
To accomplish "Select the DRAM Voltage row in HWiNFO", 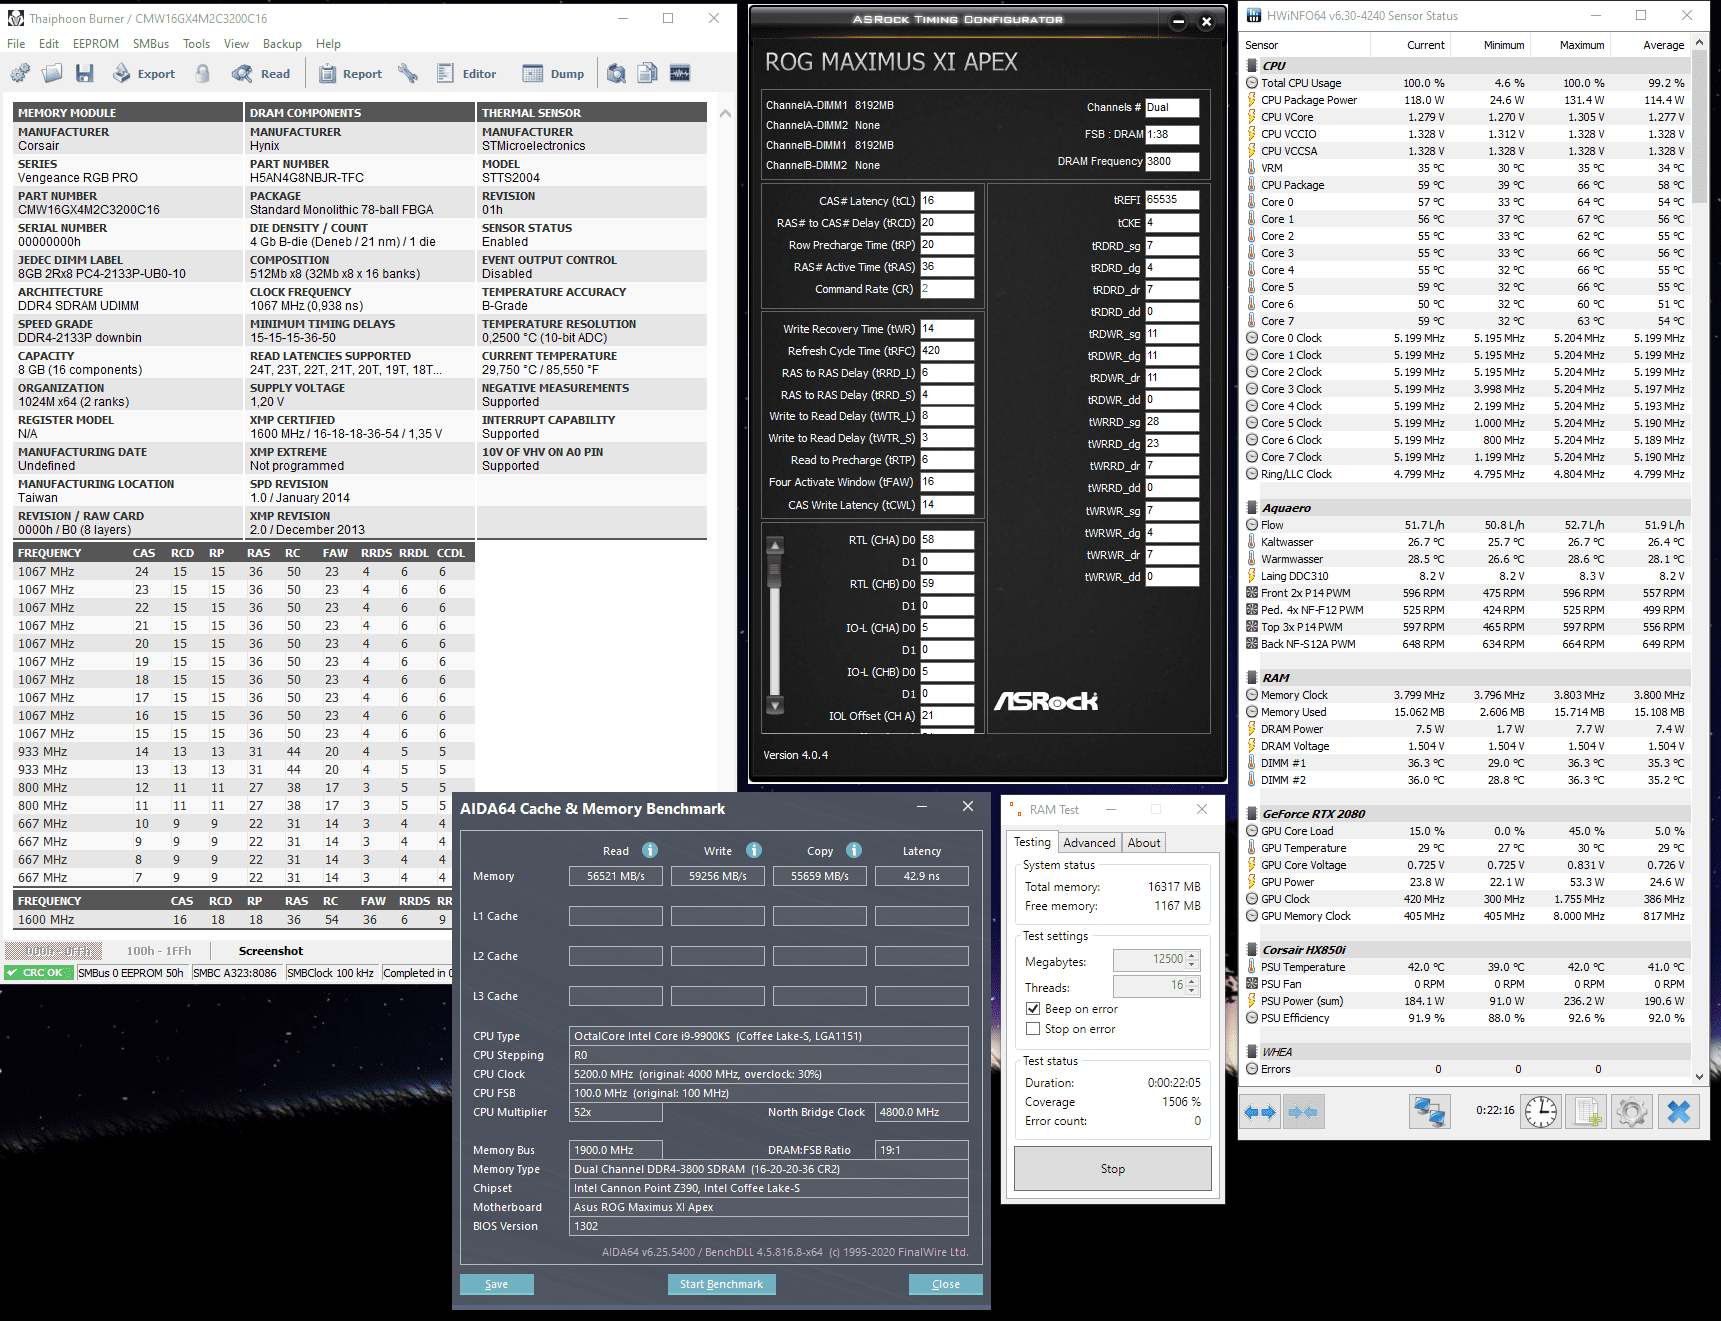I will pyautogui.click(x=1467, y=746).
